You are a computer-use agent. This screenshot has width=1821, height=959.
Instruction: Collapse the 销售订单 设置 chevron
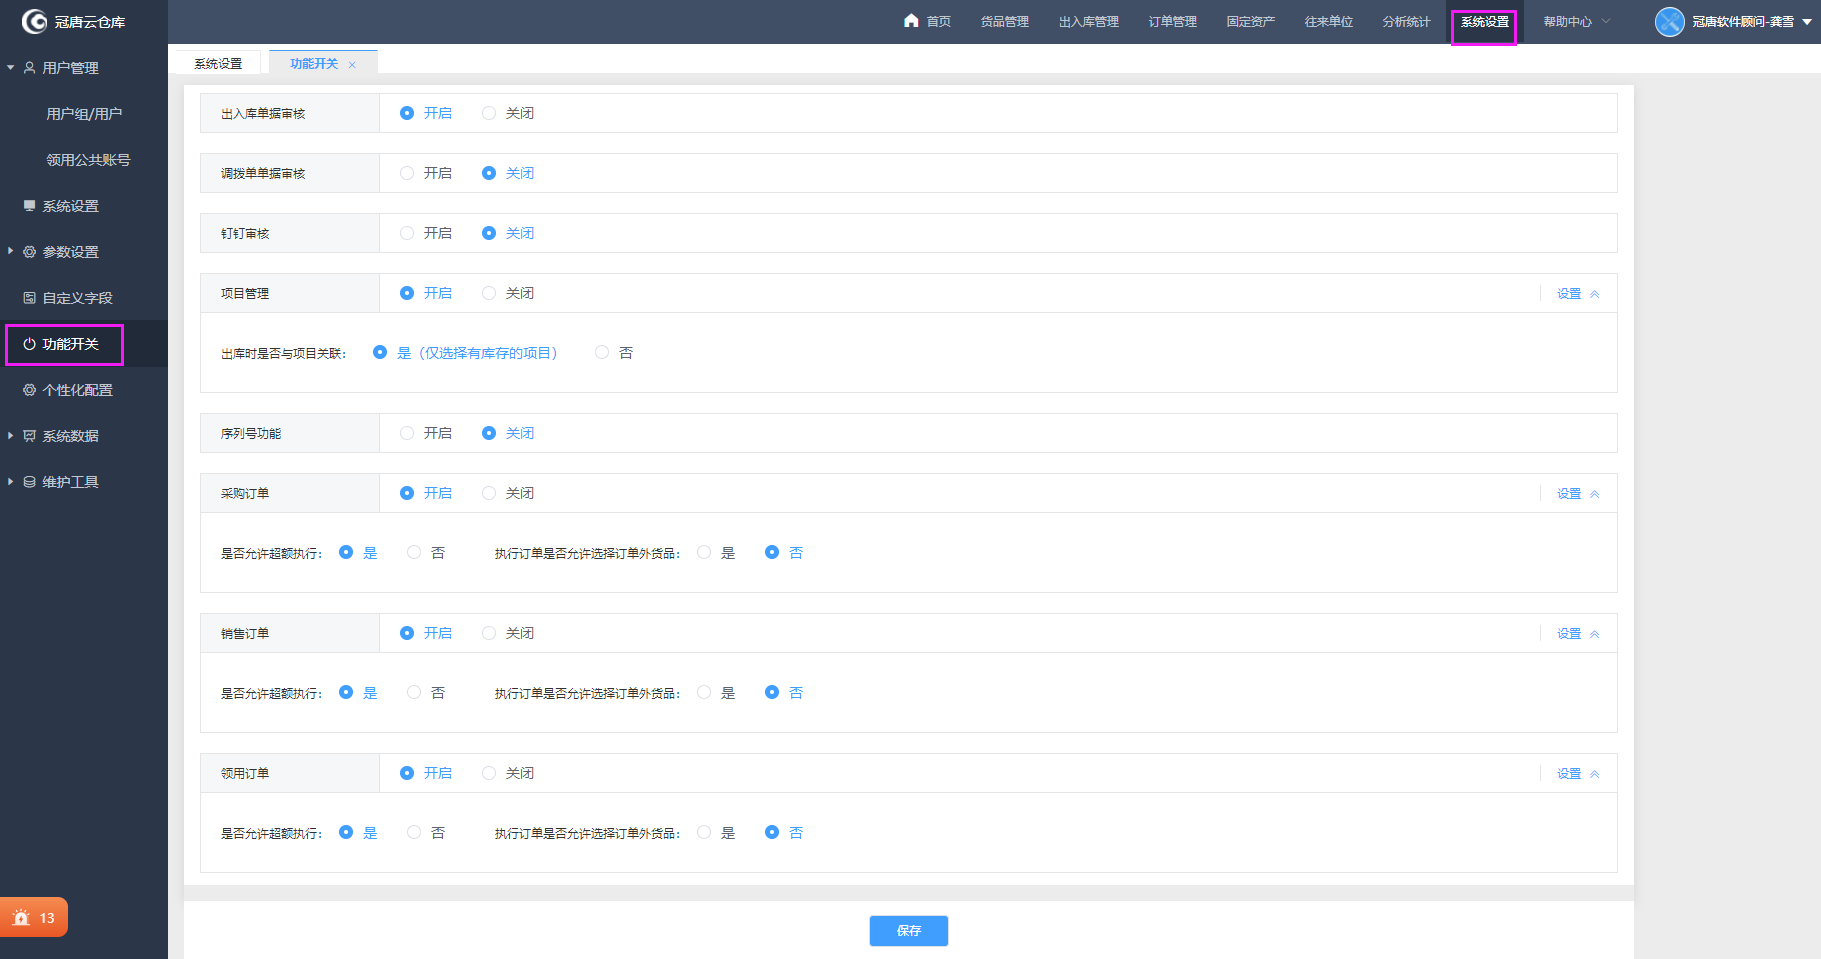tap(1595, 634)
